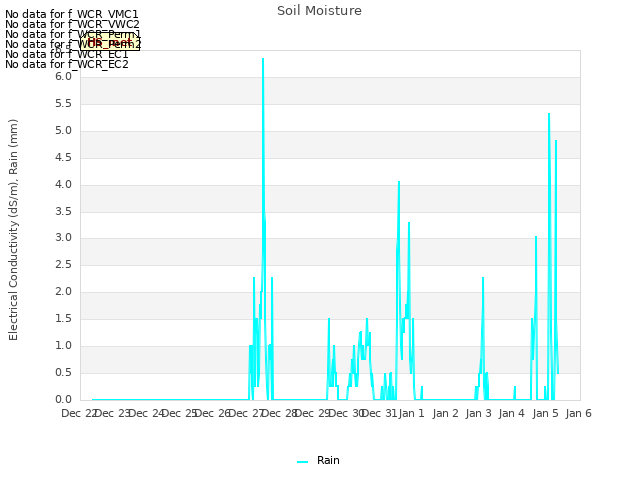This screenshot has height=480, width=640.
Task: Click the Soil Moisture chart title
Action: [319, 11]
